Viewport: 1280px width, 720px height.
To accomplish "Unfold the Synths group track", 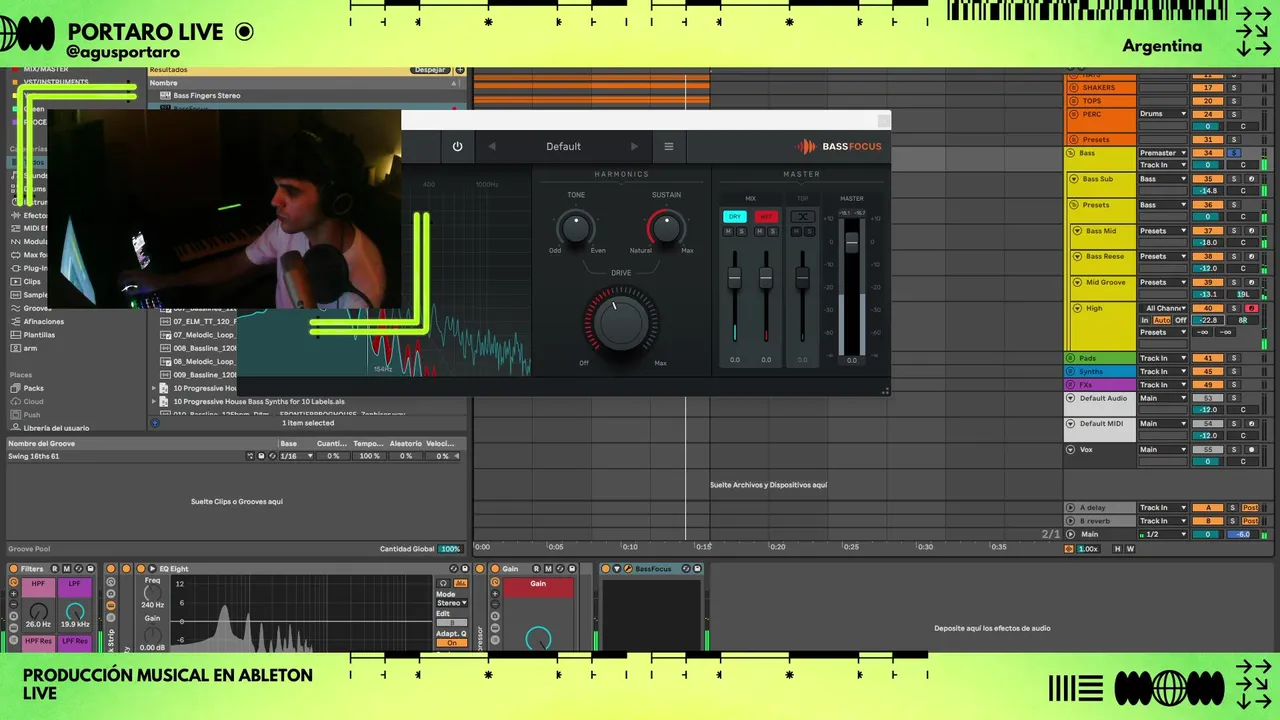I will 1072,371.
